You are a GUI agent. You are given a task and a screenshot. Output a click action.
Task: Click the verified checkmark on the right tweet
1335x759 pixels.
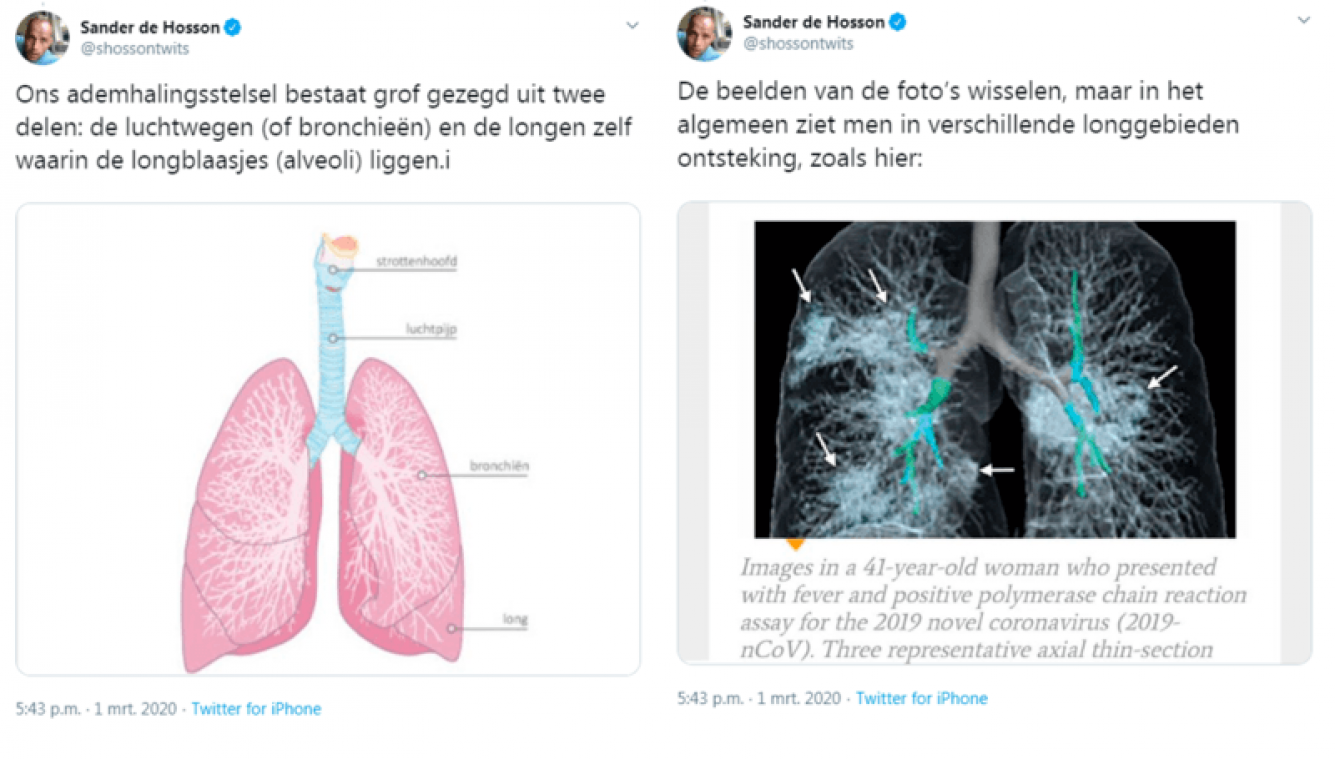pyautogui.click(x=898, y=20)
